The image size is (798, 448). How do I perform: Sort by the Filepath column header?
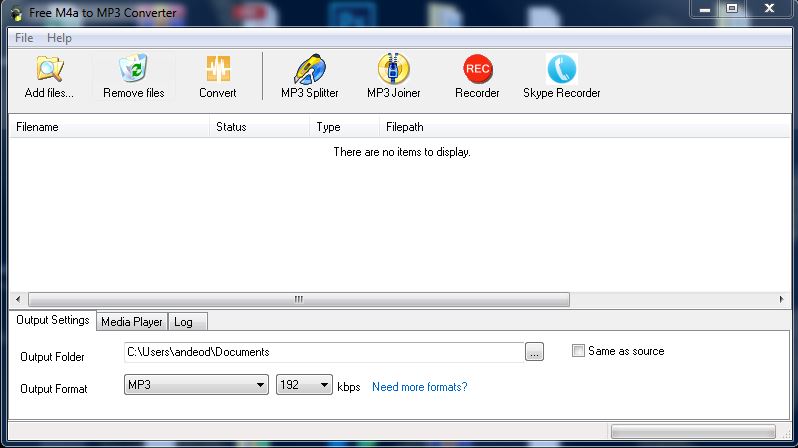(x=585, y=127)
